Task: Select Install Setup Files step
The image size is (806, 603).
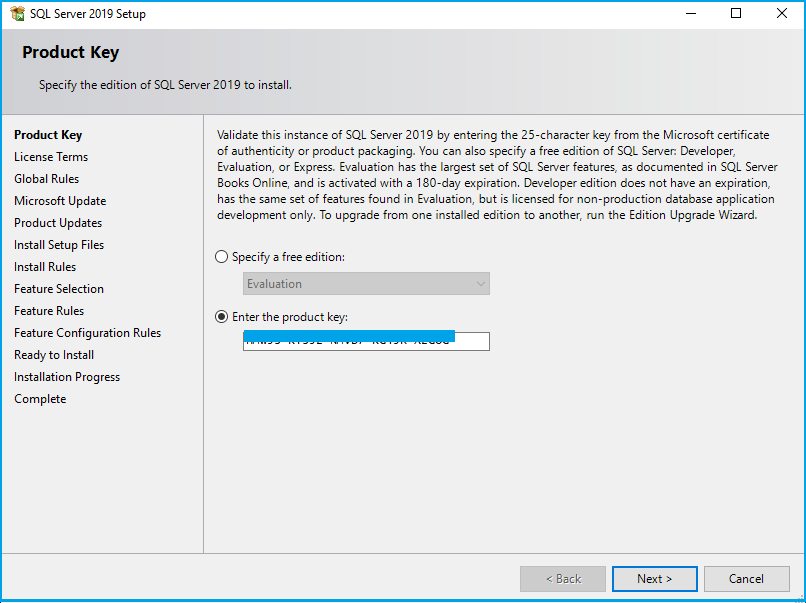Action: tap(59, 245)
